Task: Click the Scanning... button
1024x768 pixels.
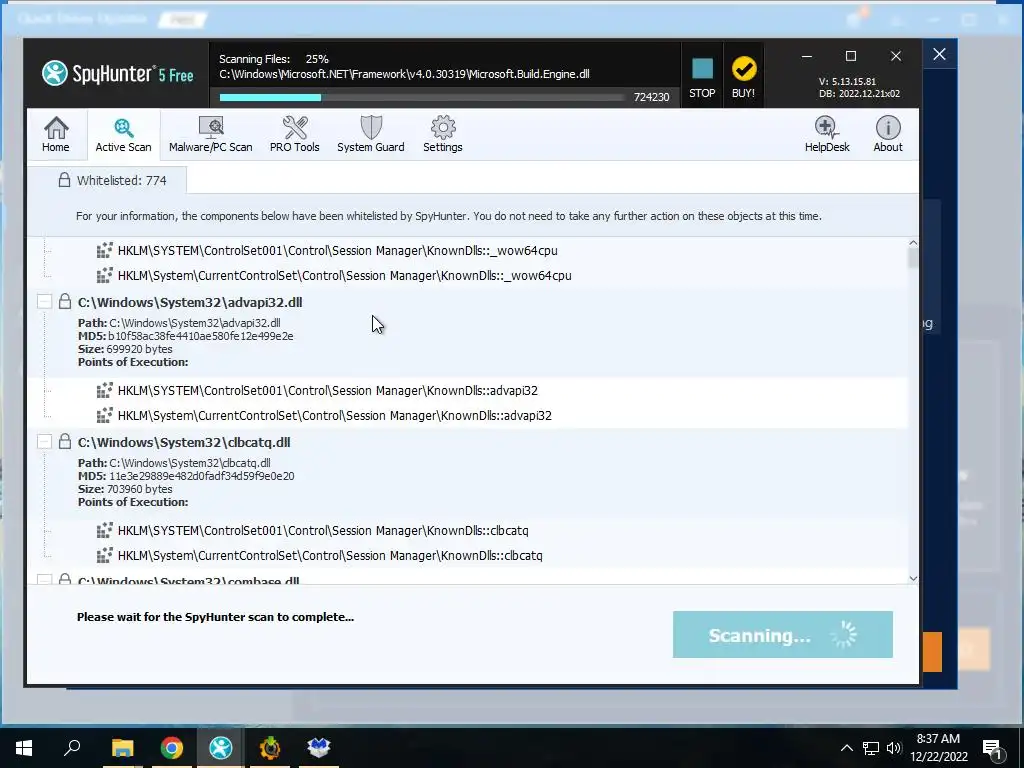Action: 782,634
